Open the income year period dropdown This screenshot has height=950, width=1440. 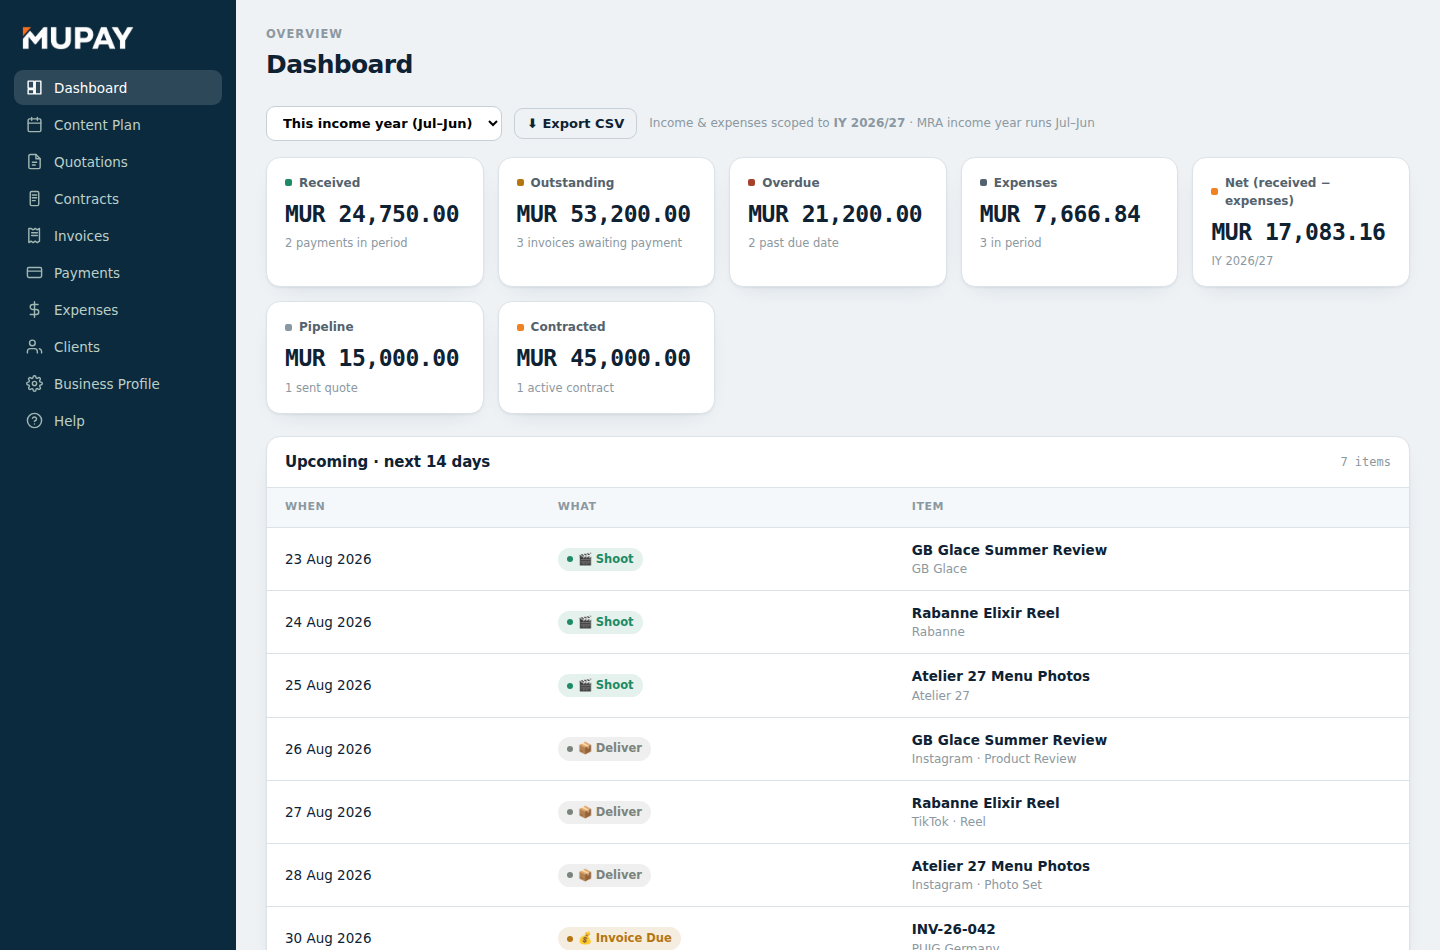[x=384, y=123]
